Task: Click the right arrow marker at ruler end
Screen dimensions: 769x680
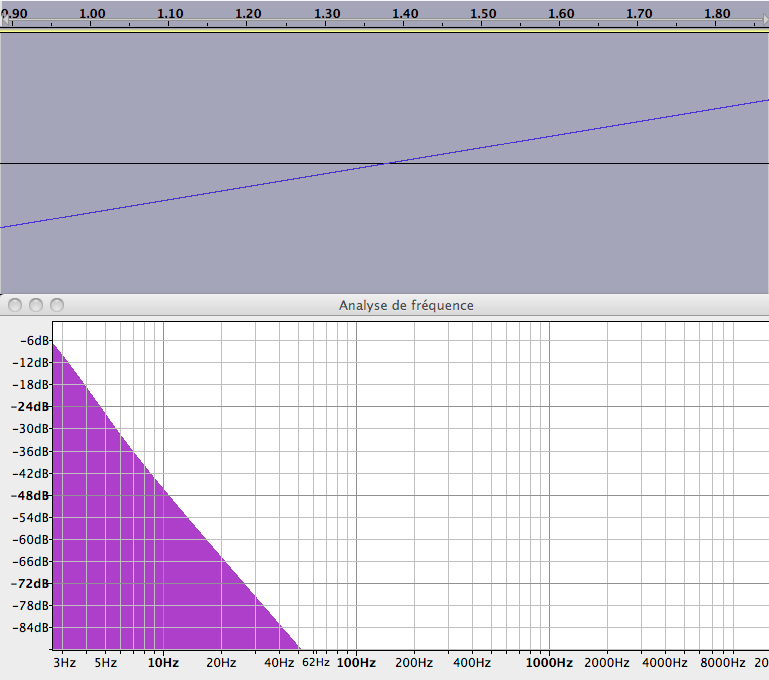Action: [x=765, y=20]
